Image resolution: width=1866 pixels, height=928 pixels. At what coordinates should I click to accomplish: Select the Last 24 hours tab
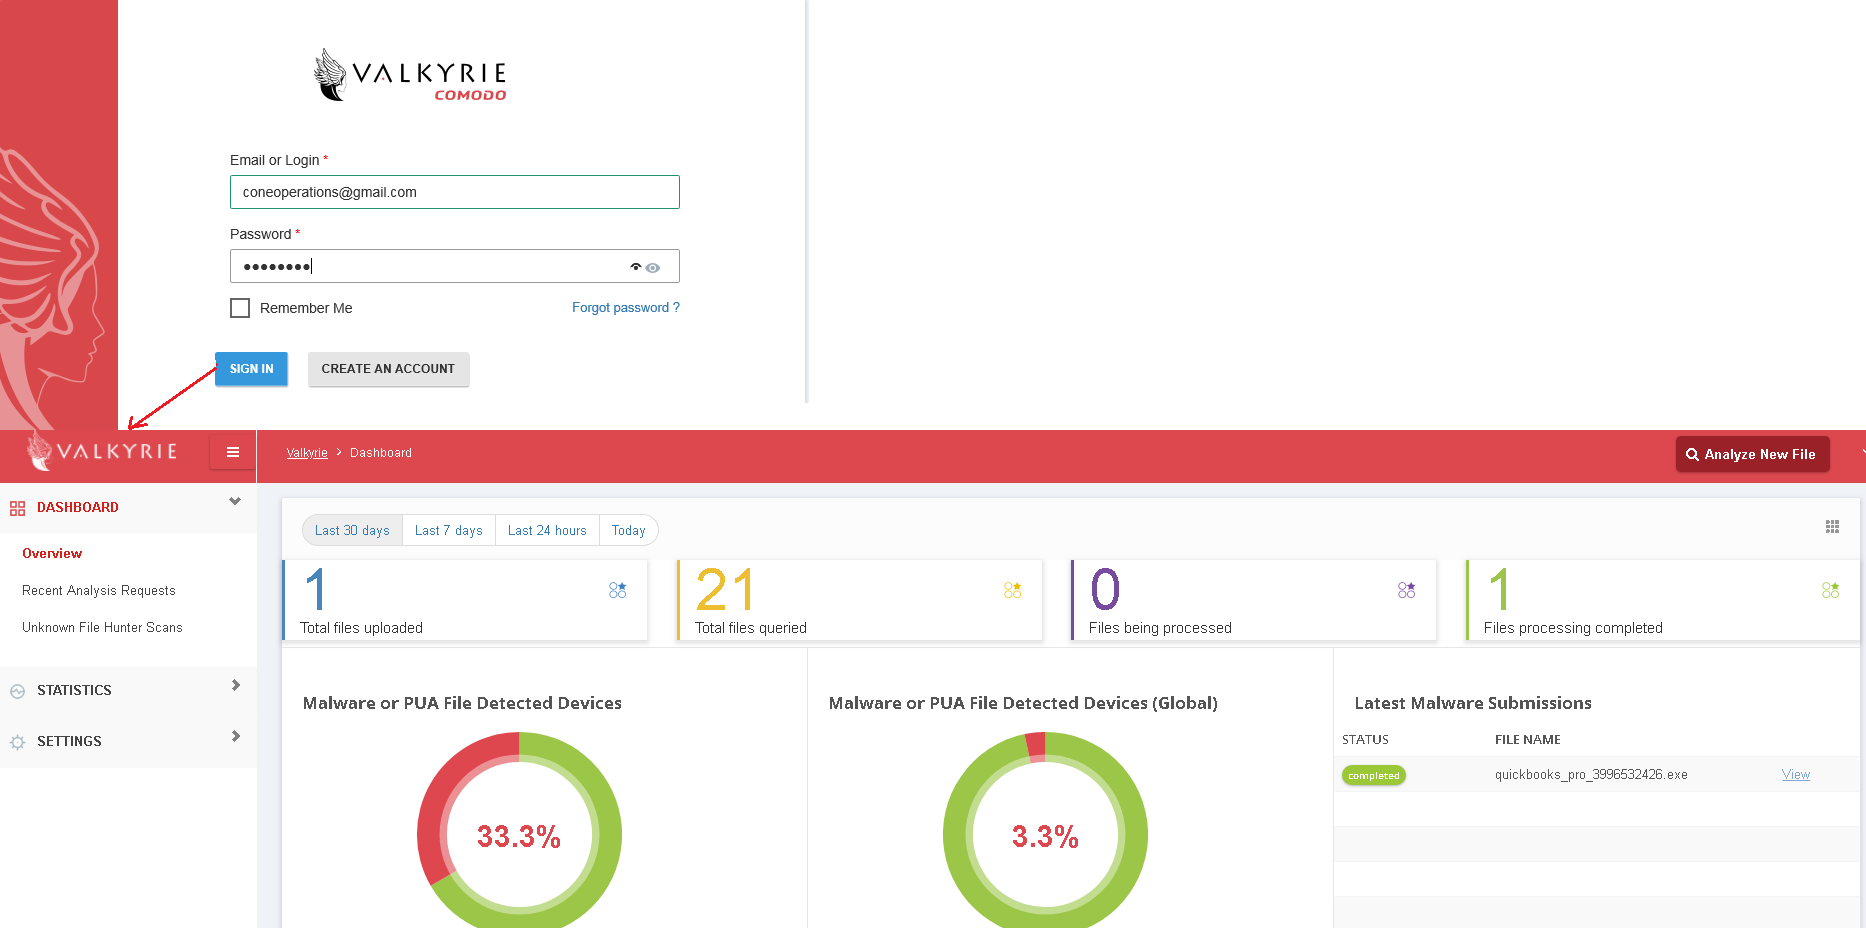547,530
